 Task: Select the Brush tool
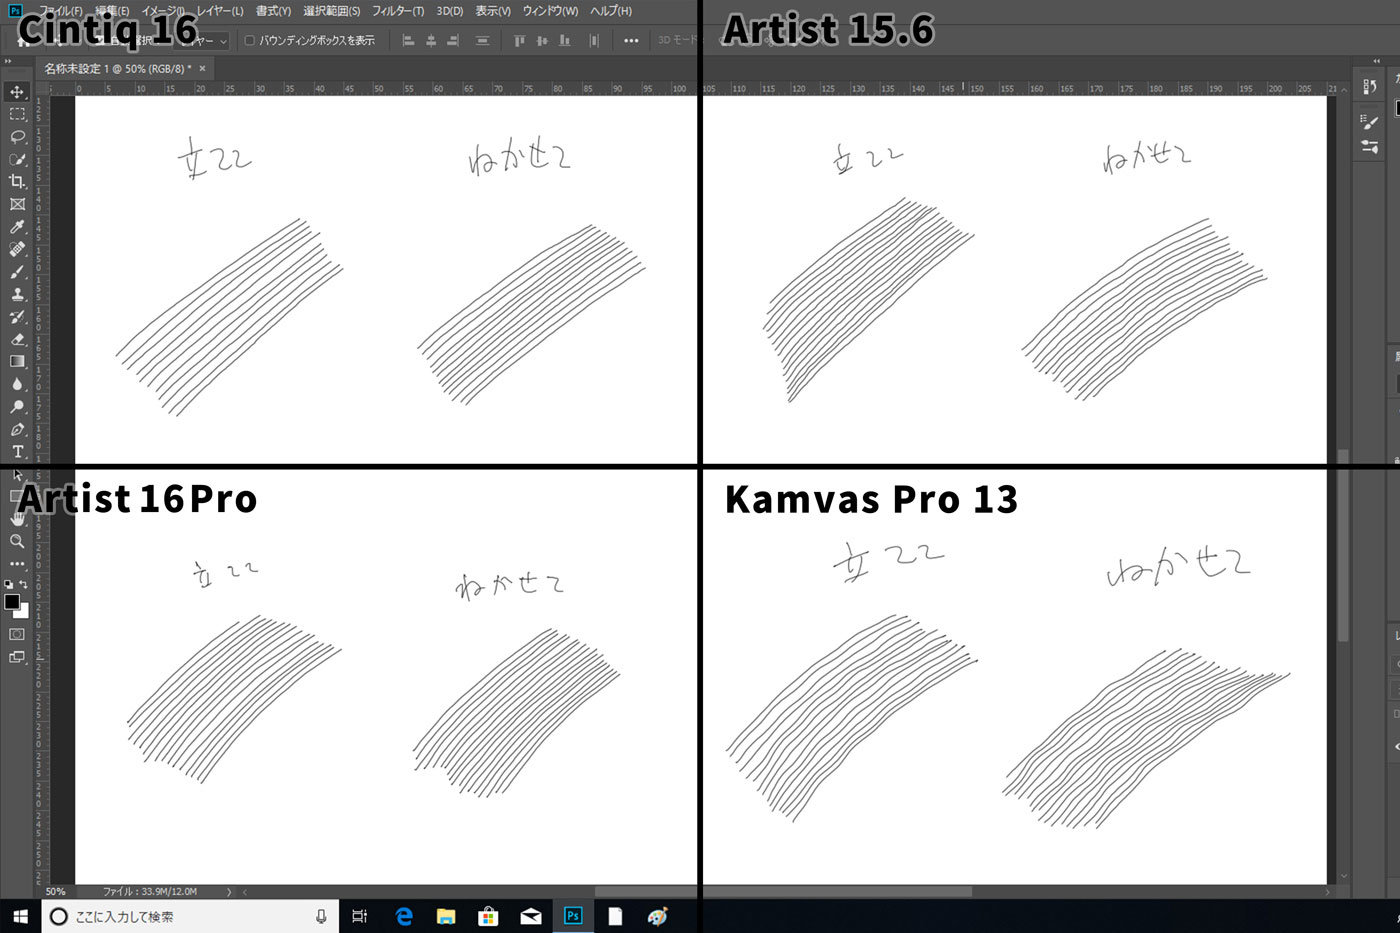[17, 272]
